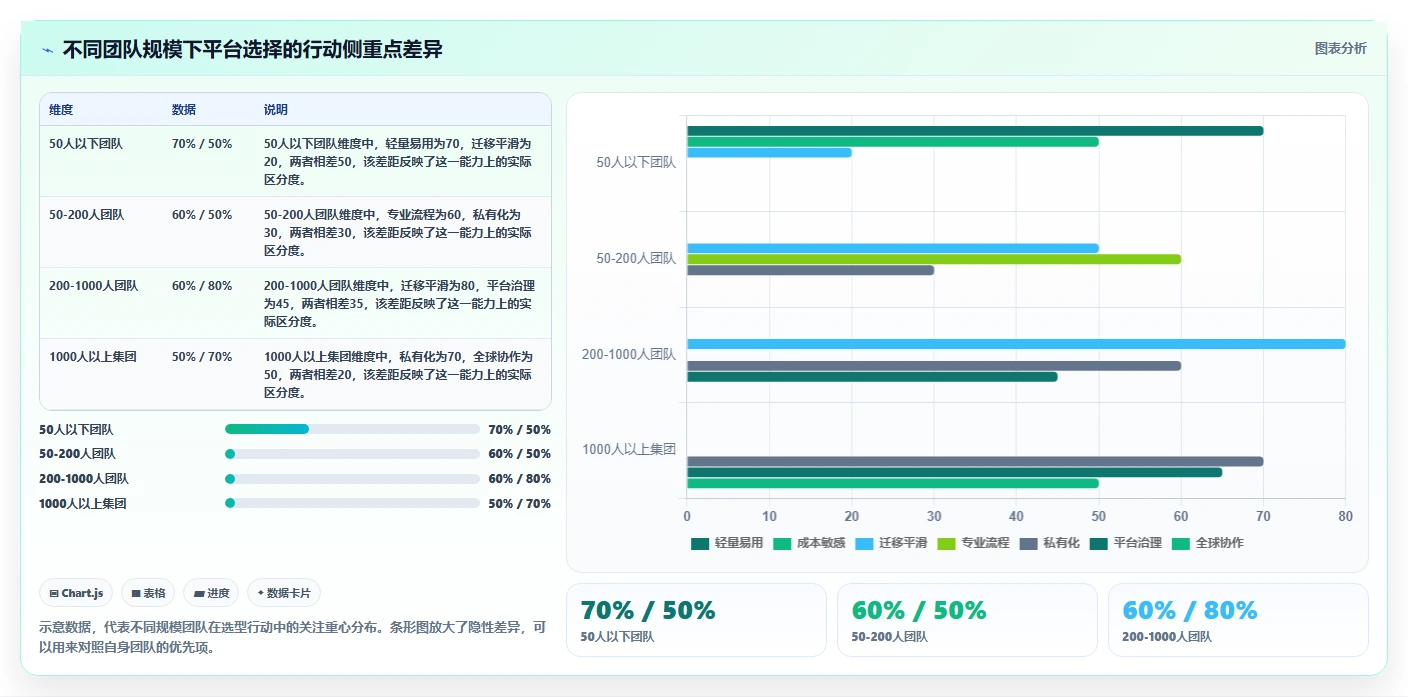
Task: Open the 70% / 50% summary card
Action: click(696, 620)
